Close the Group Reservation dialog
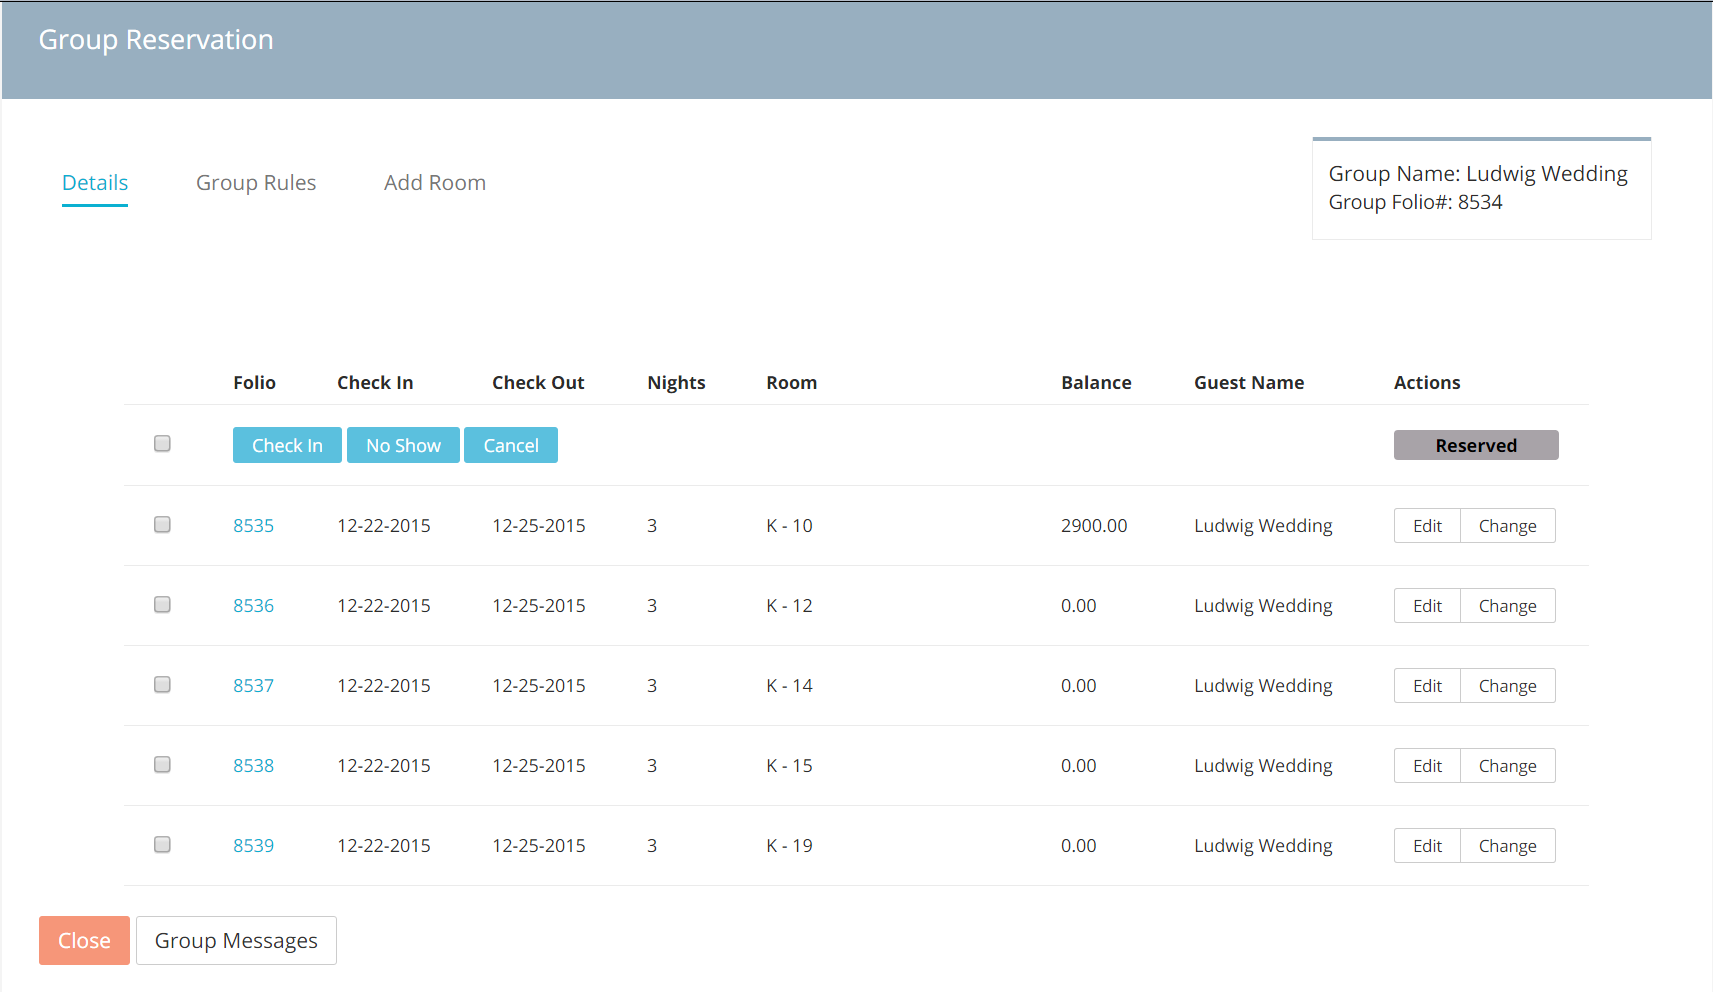The image size is (1713, 992). click(x=84, y=941)
